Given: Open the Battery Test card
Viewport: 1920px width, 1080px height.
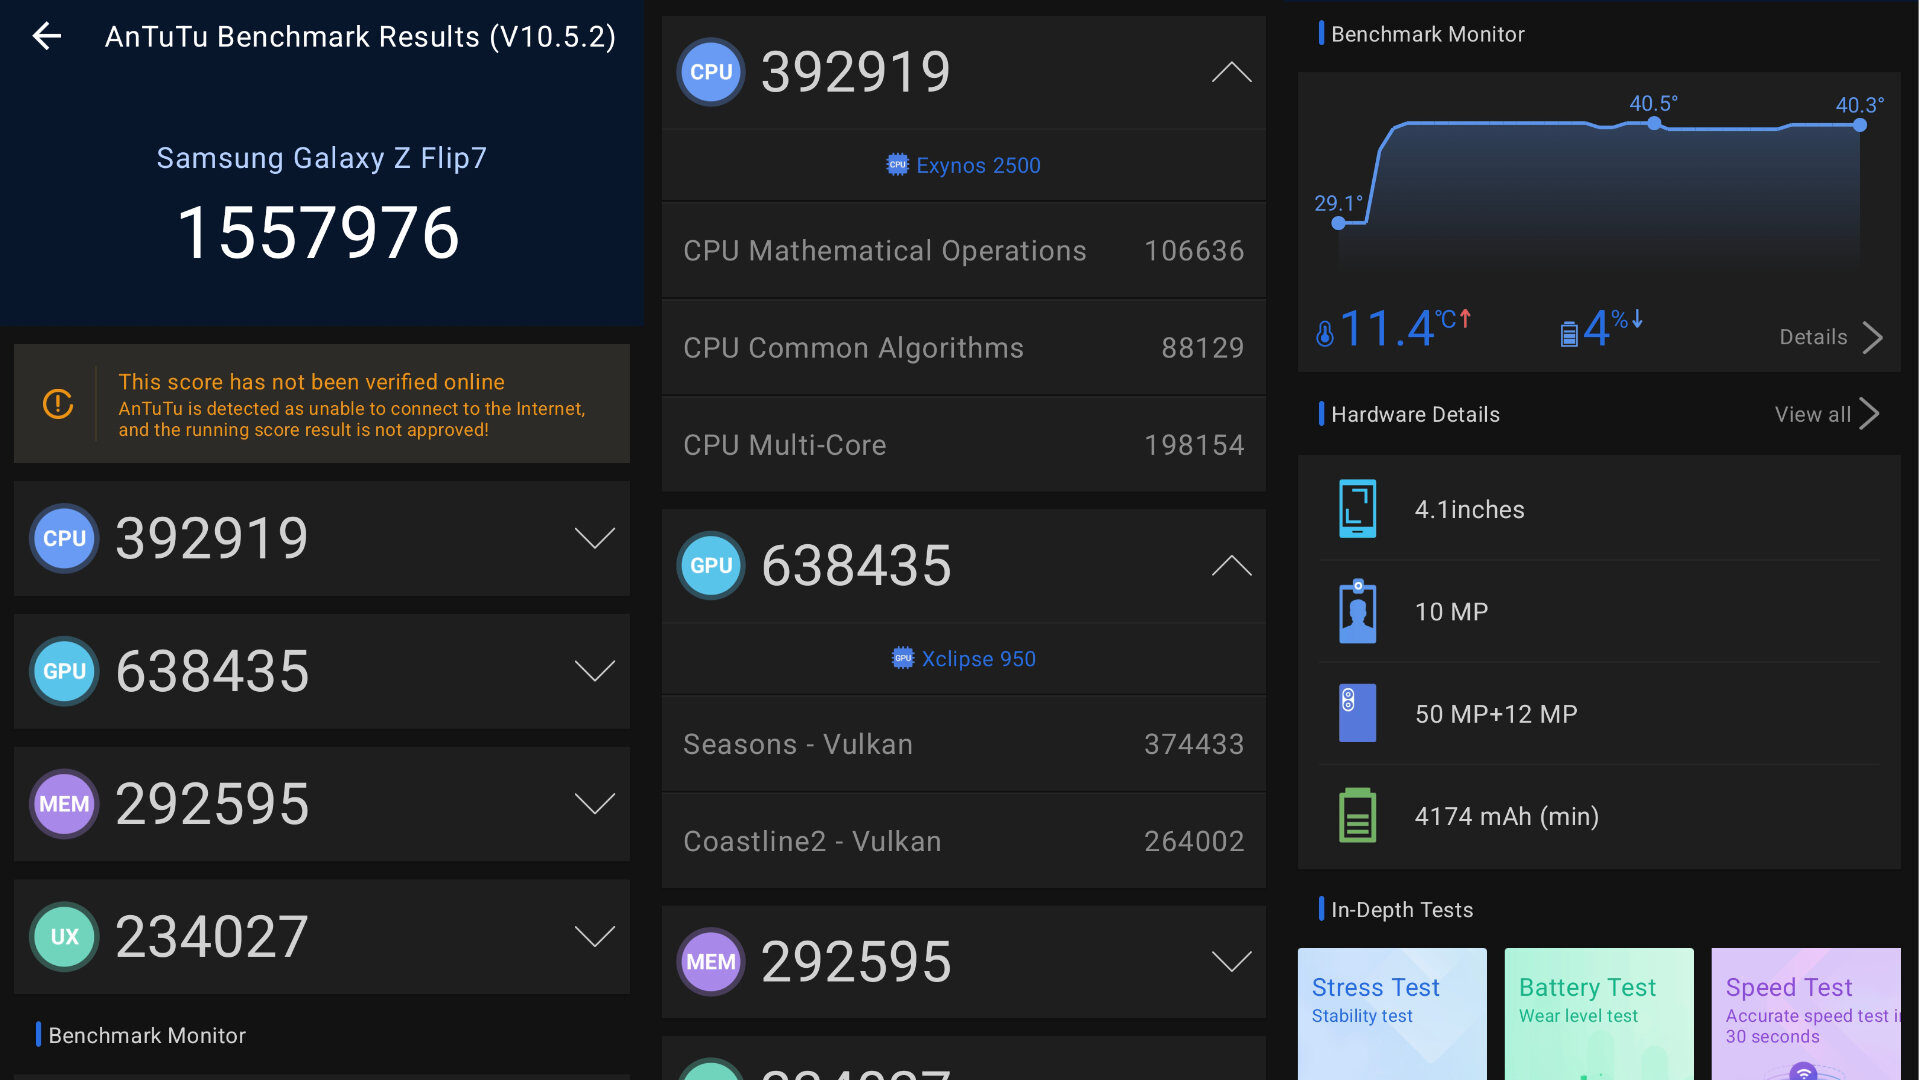Looking at the screenshot, I should pyautogui.click(x=1599, y=1014).
